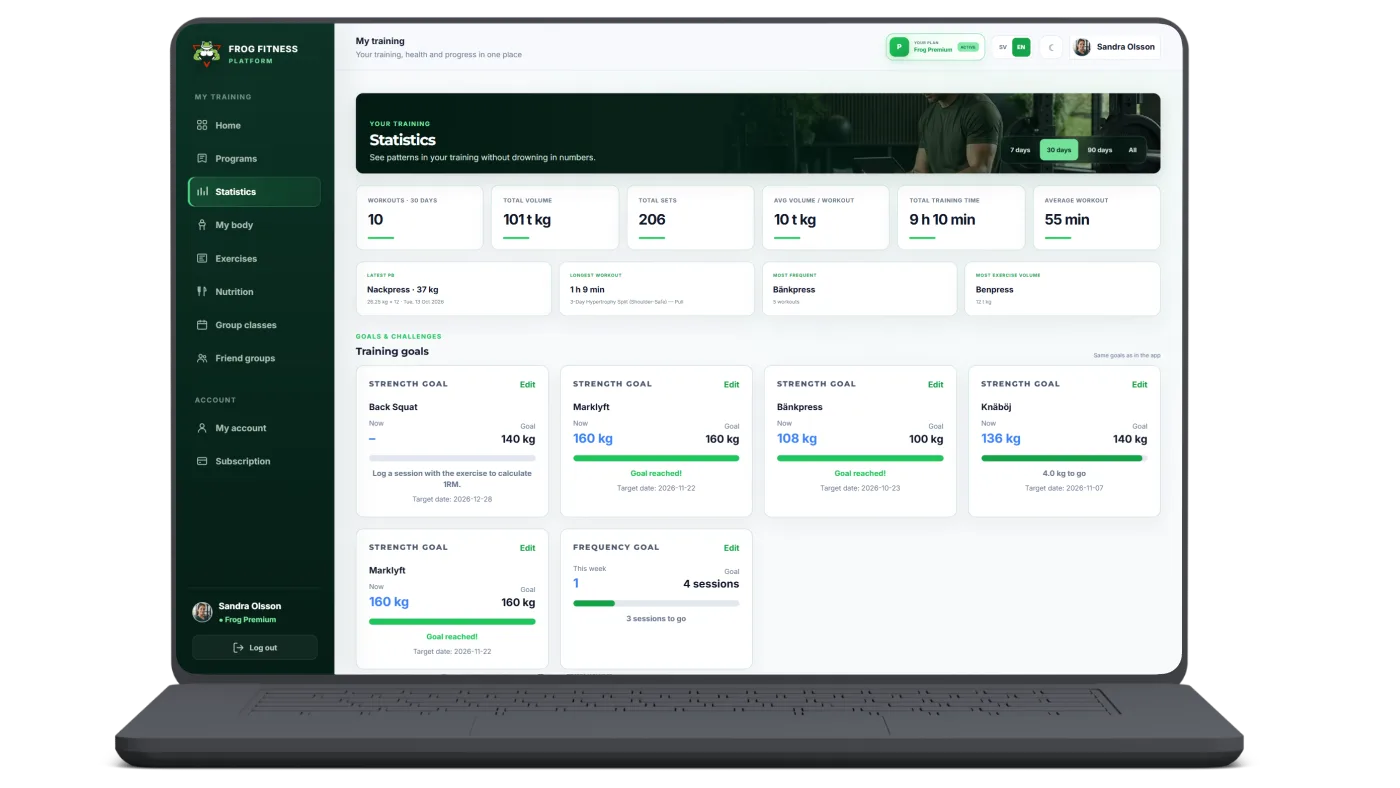Click the Statistics bar chart icon

click(202, 191)
